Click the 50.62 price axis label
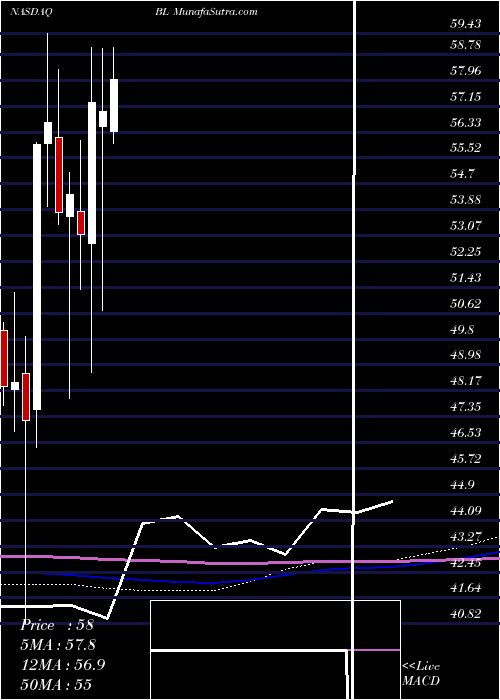This screenshot has width=500, height=700. (466, 304)
